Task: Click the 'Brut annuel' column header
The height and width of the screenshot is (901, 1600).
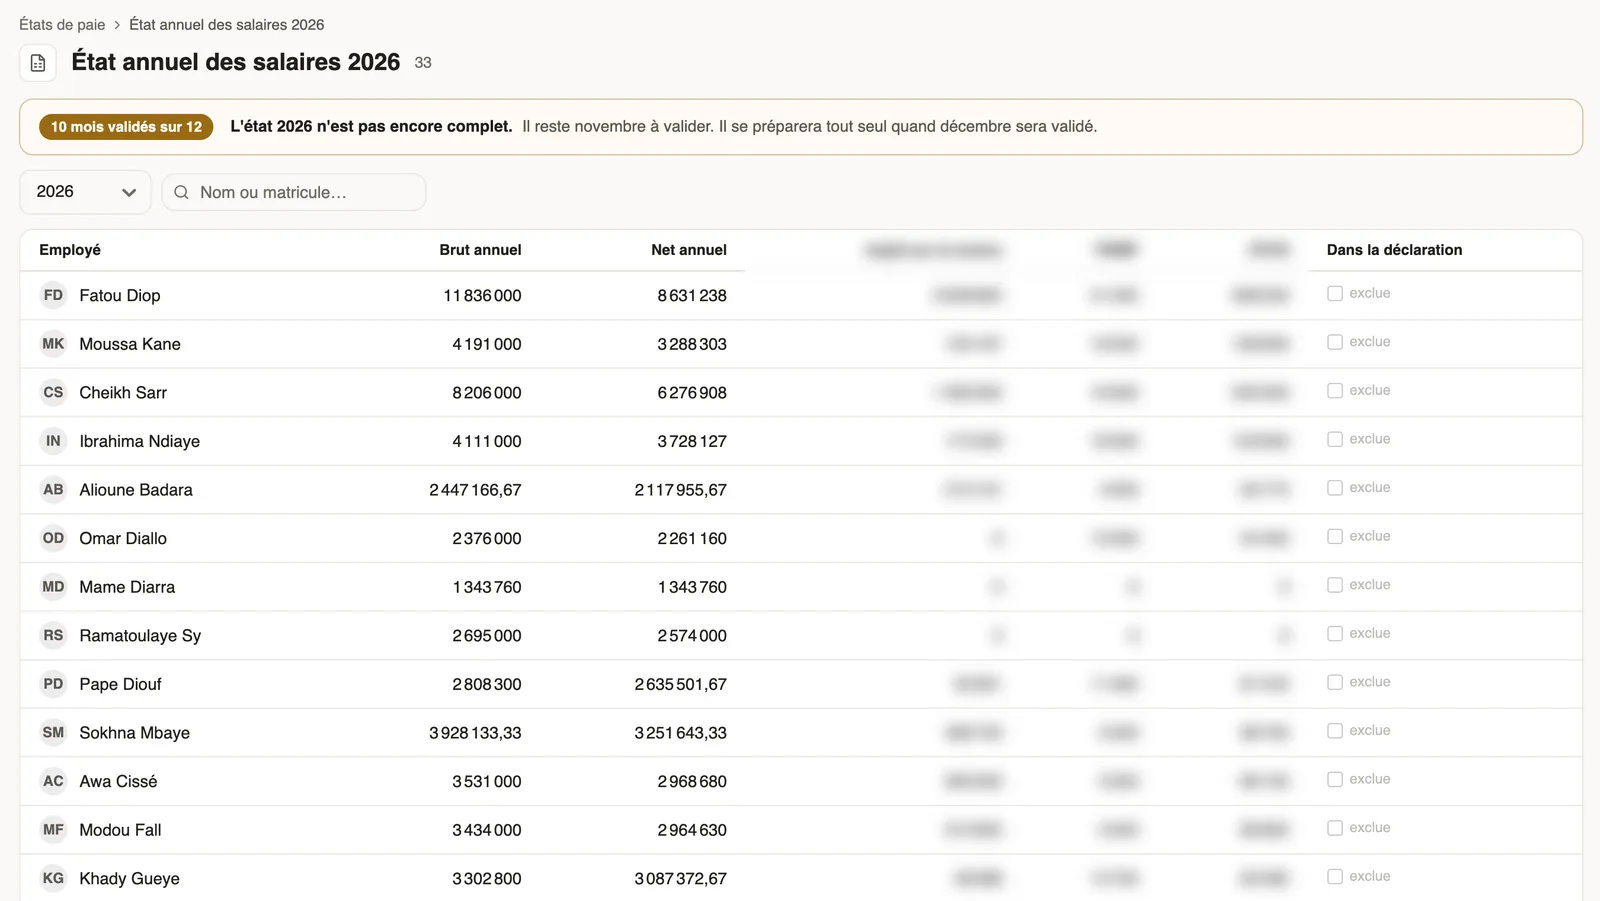Action: 480,250
